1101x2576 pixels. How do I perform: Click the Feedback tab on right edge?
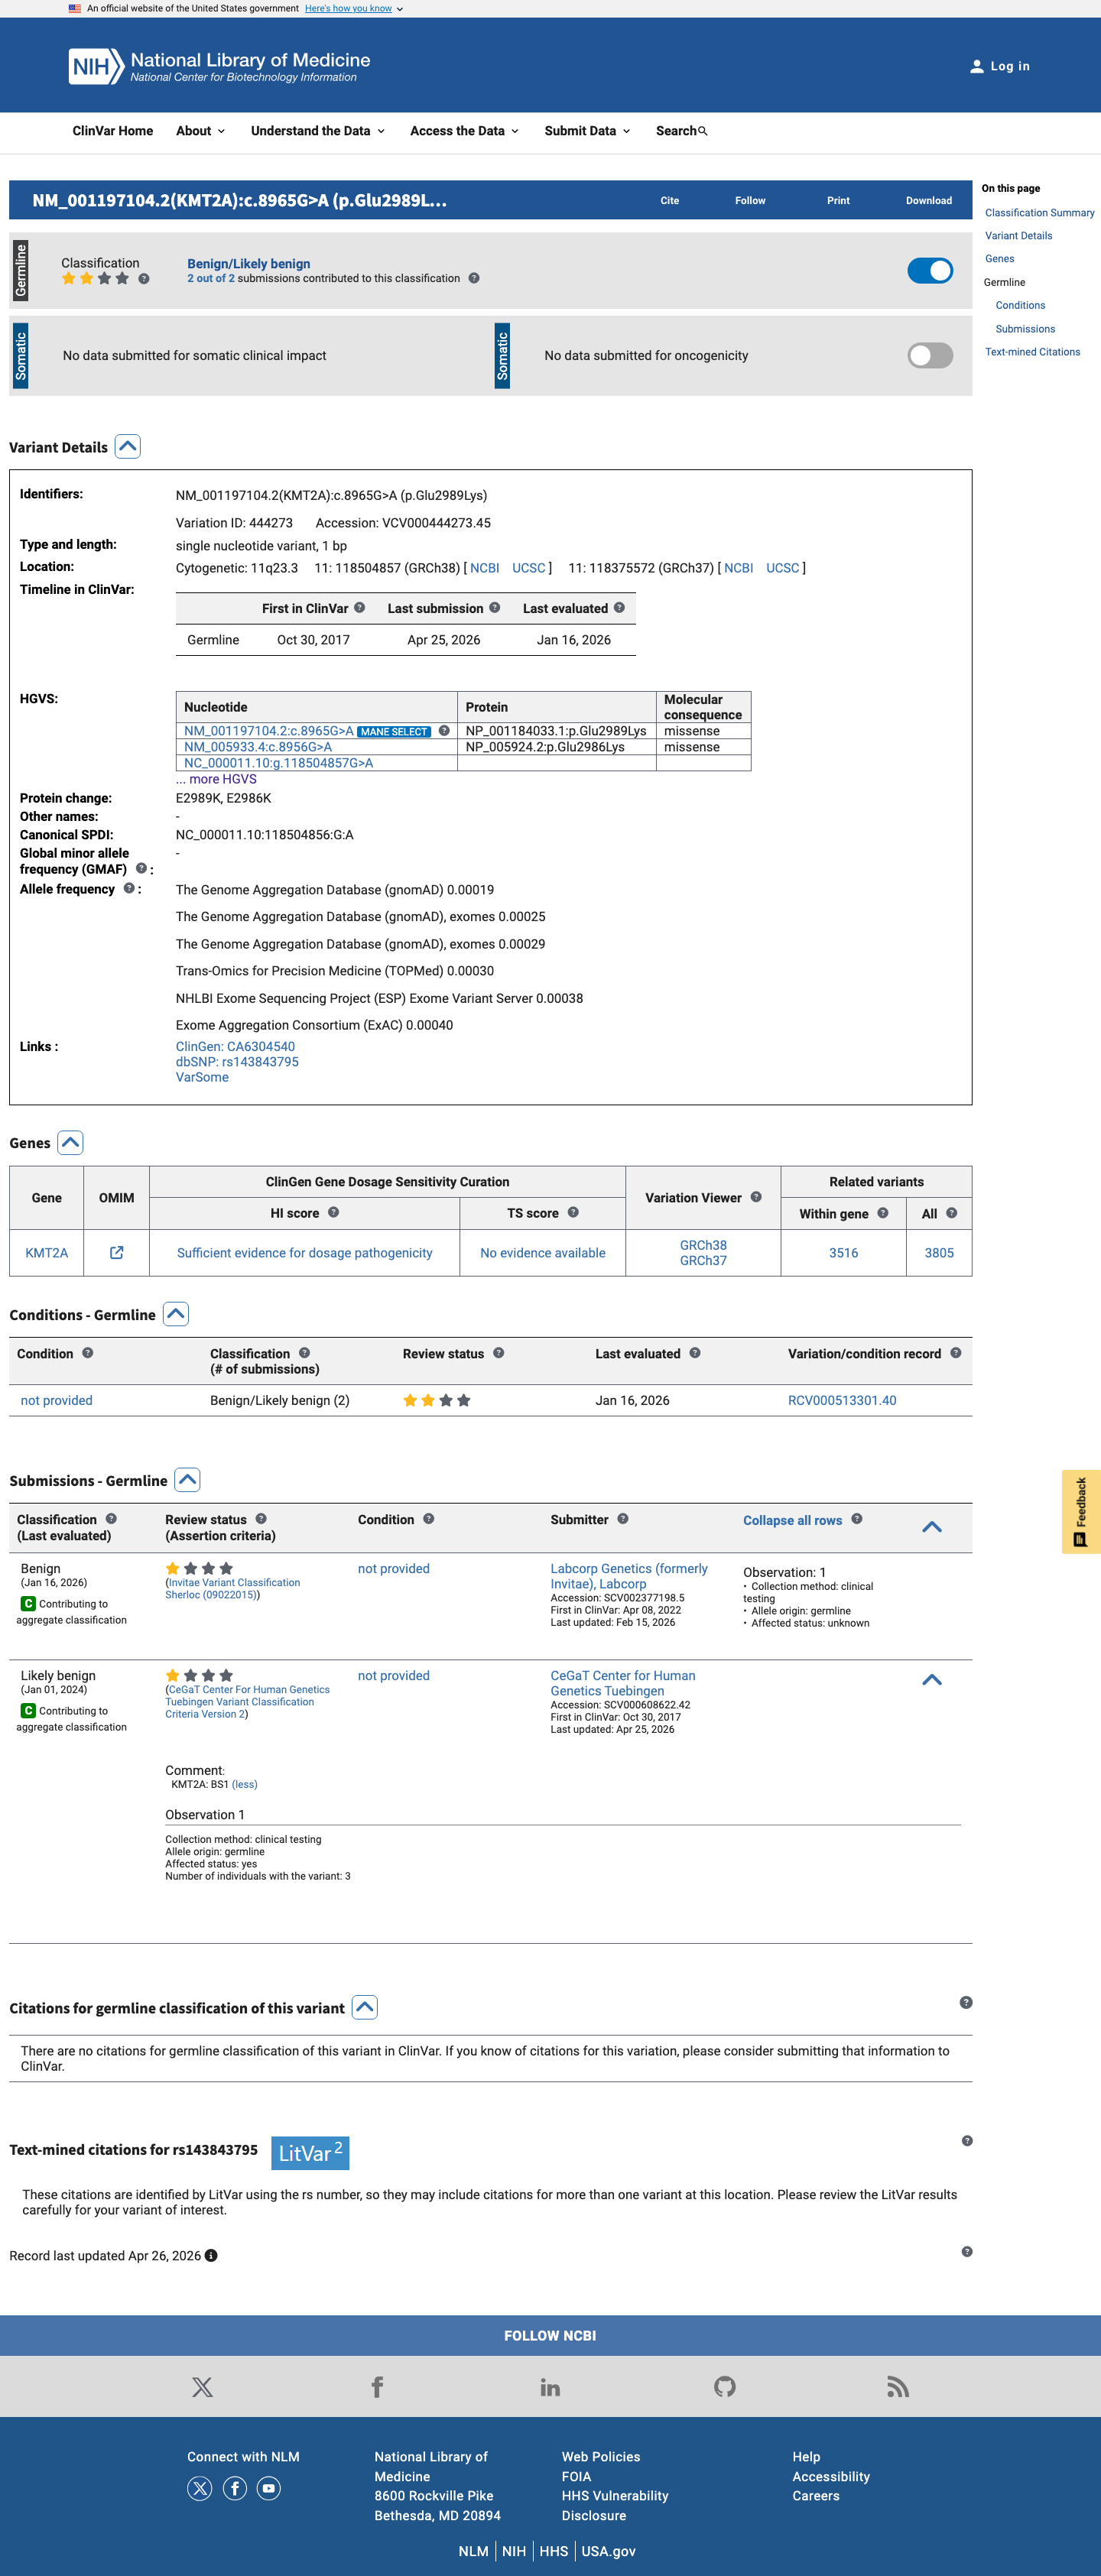click(x=1081, y=1511)
